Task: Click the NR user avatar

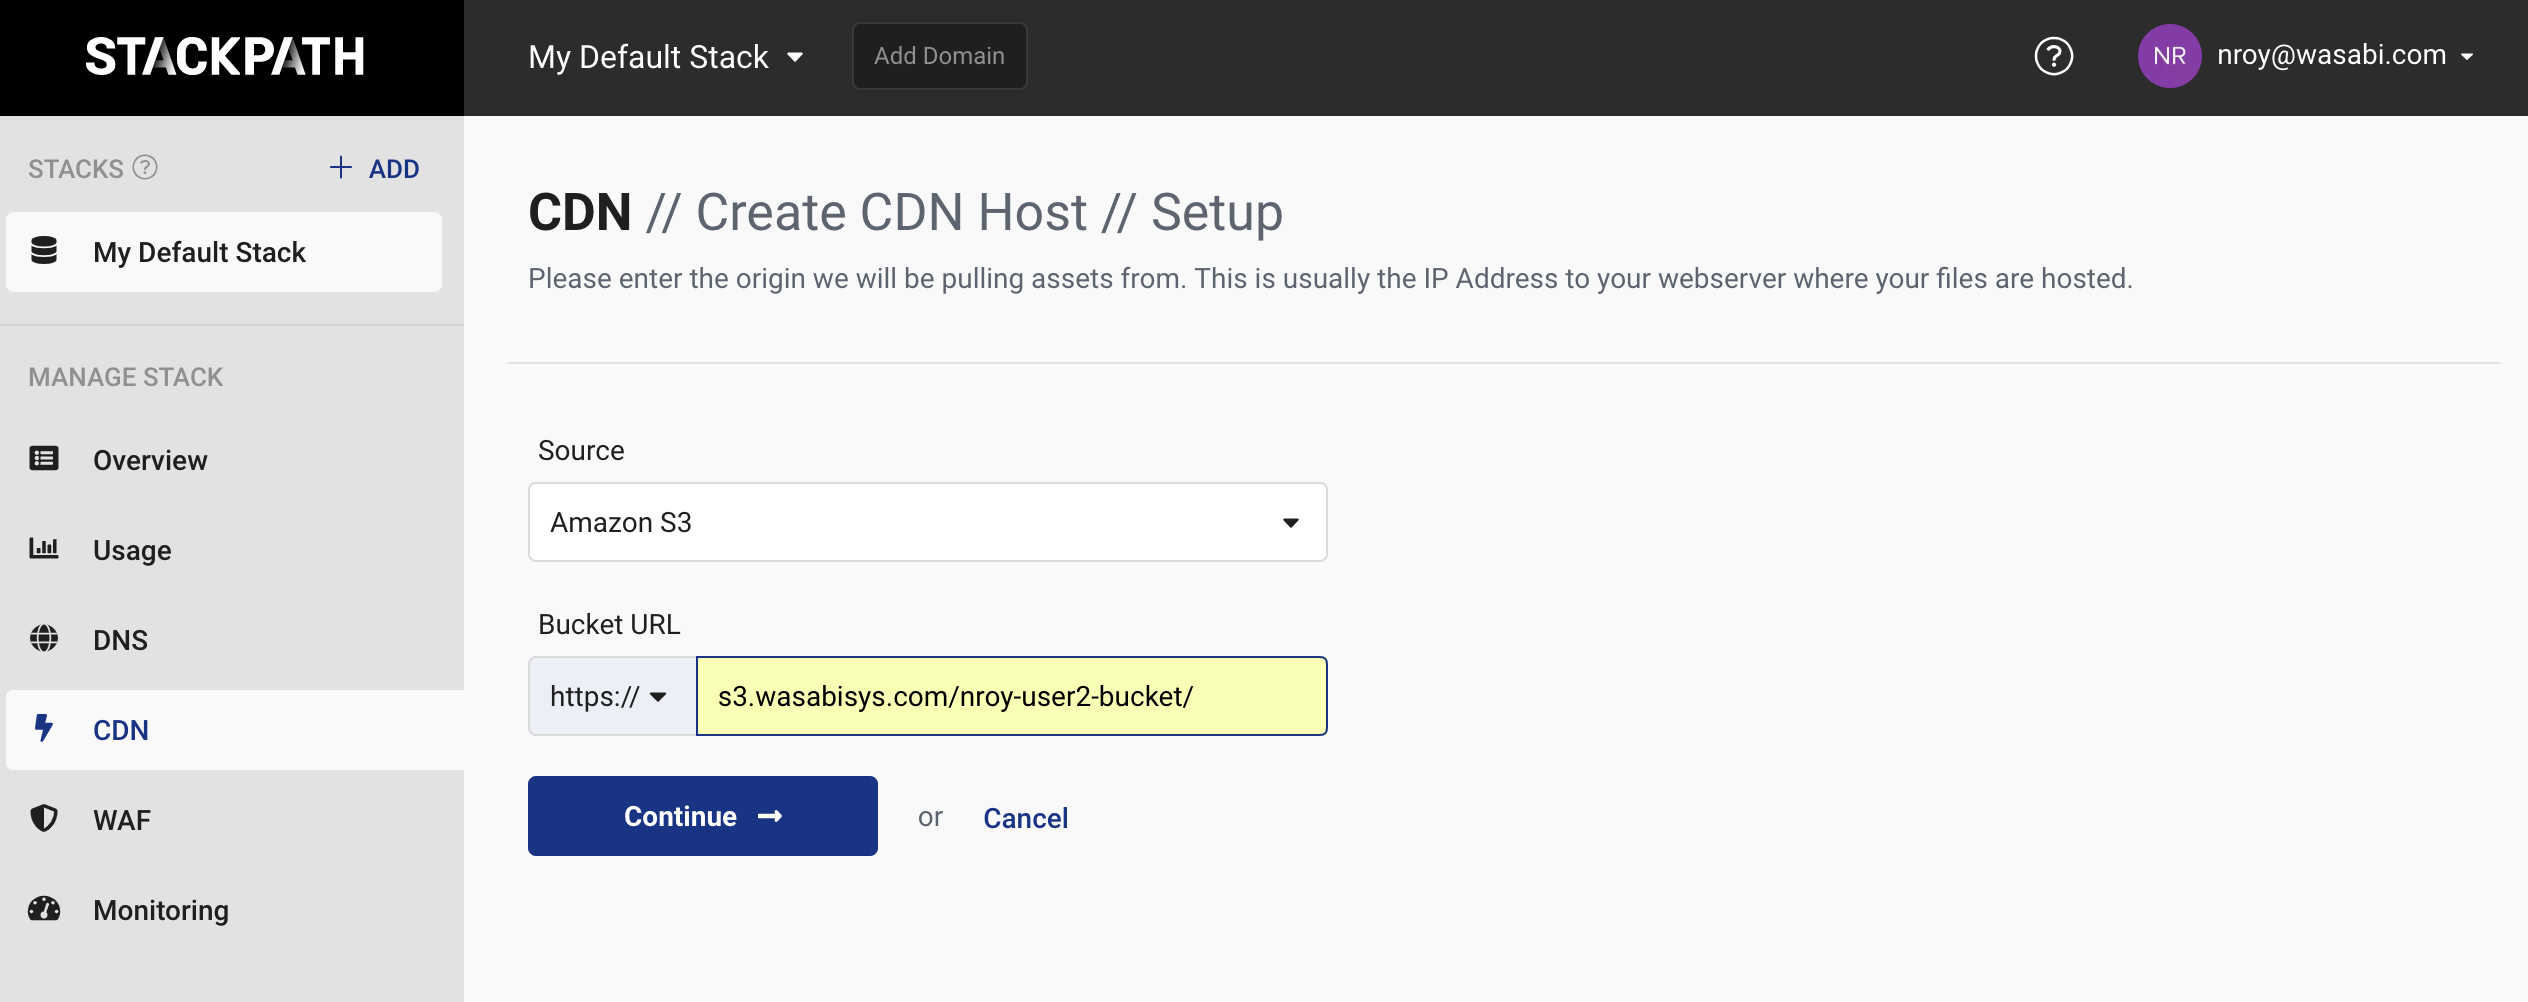Action: coord(2169,56)
